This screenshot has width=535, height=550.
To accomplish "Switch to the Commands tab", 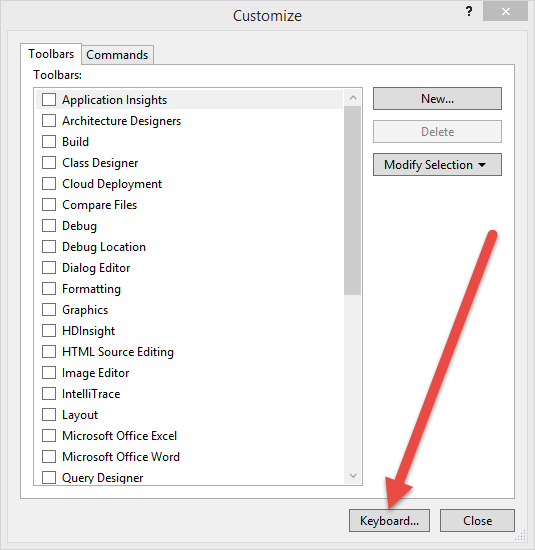I will [117, 55].
